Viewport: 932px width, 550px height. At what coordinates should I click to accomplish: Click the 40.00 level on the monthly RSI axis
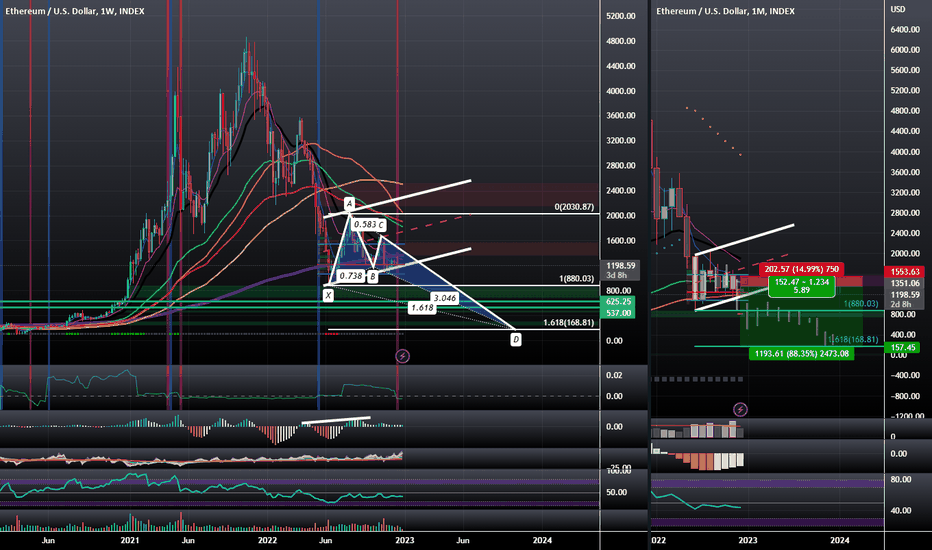point(899,510)
